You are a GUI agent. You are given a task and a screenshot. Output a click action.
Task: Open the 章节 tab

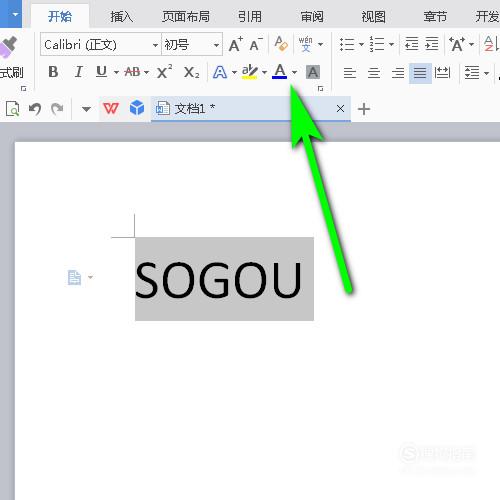pos(435,16)
